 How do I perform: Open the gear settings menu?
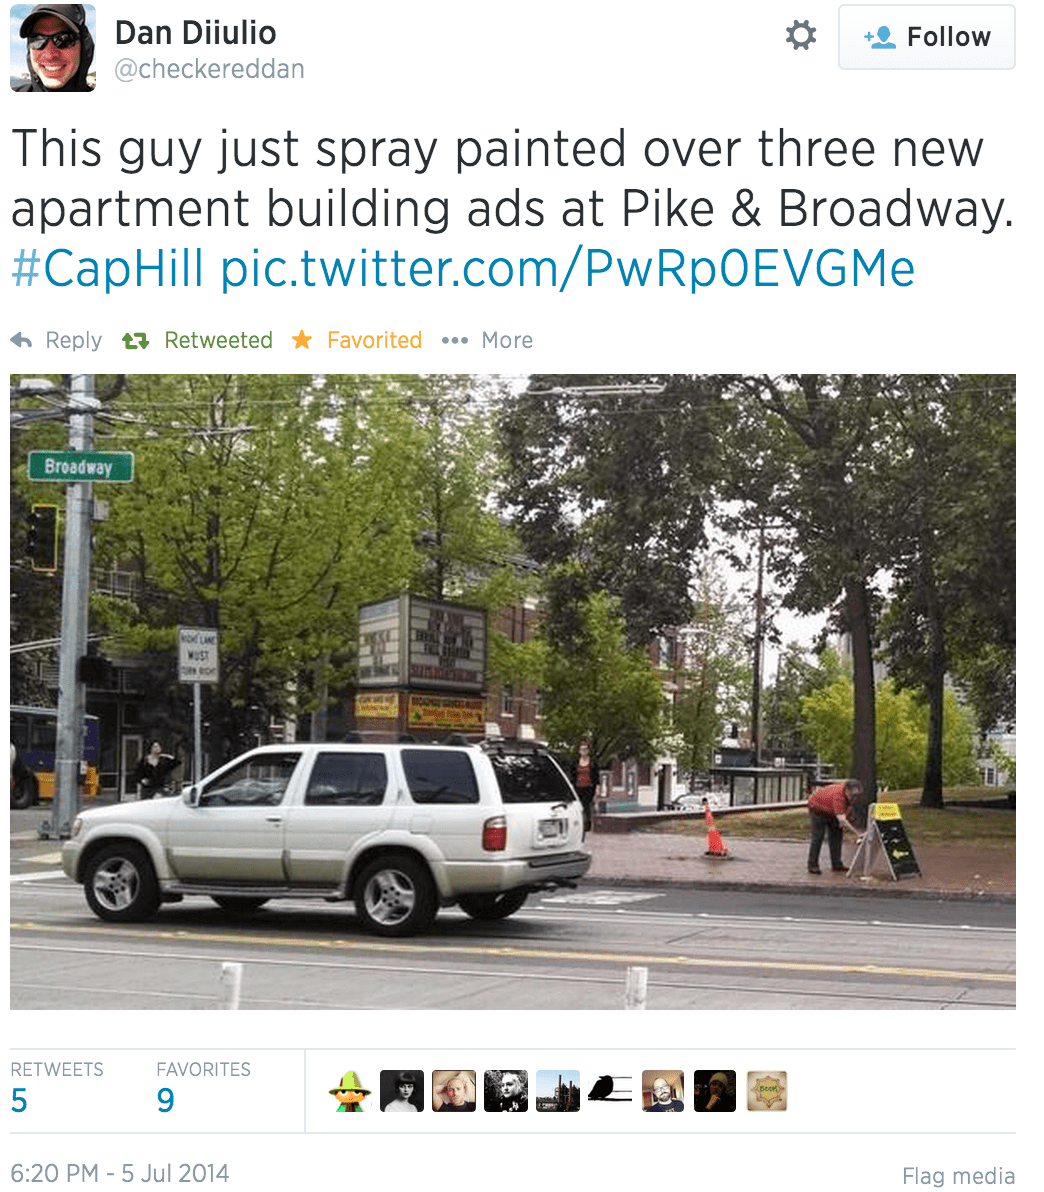800,36
